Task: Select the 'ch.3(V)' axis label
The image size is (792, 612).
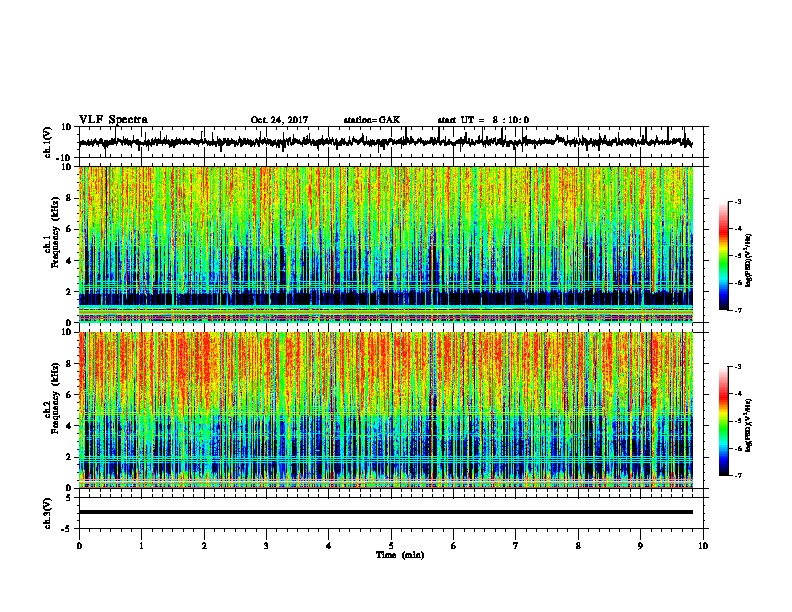Action: point(48,513)
